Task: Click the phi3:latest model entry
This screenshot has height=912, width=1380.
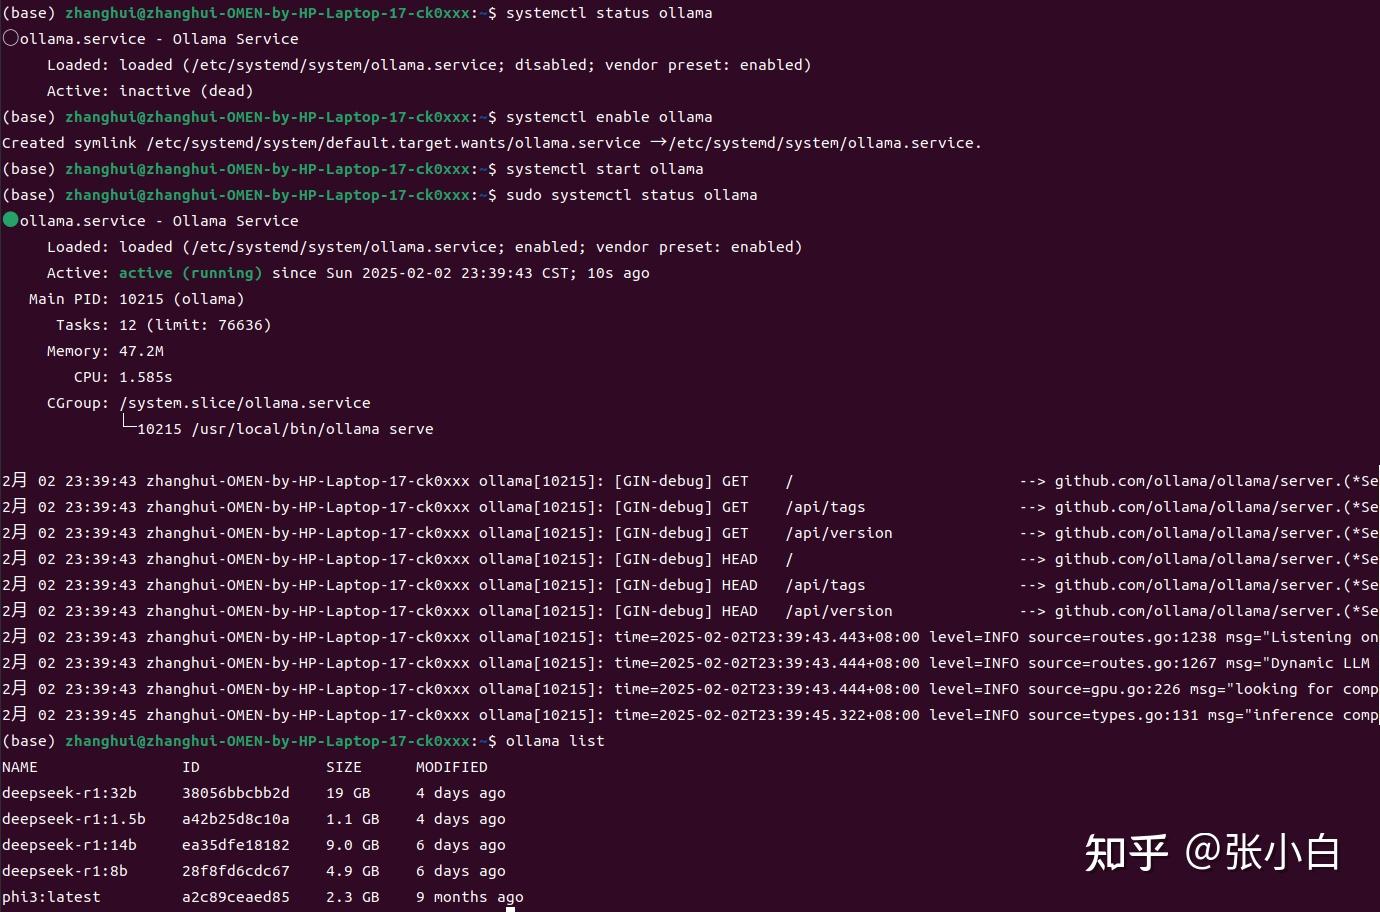Action: [x=51, y=896]
